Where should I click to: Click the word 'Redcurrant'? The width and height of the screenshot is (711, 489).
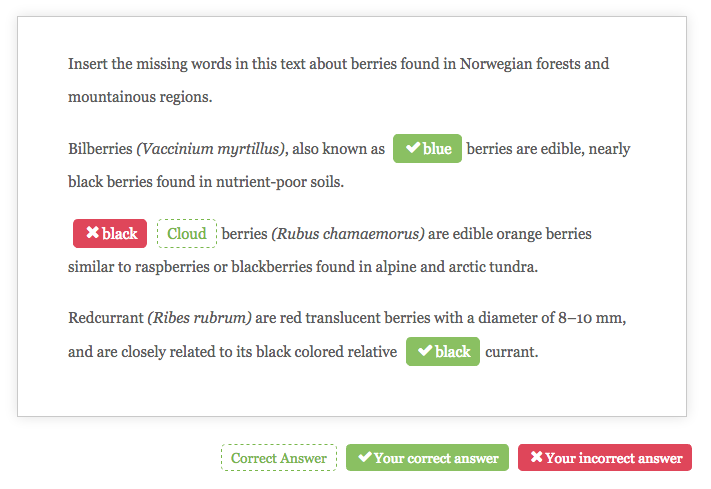pos(106,318)
